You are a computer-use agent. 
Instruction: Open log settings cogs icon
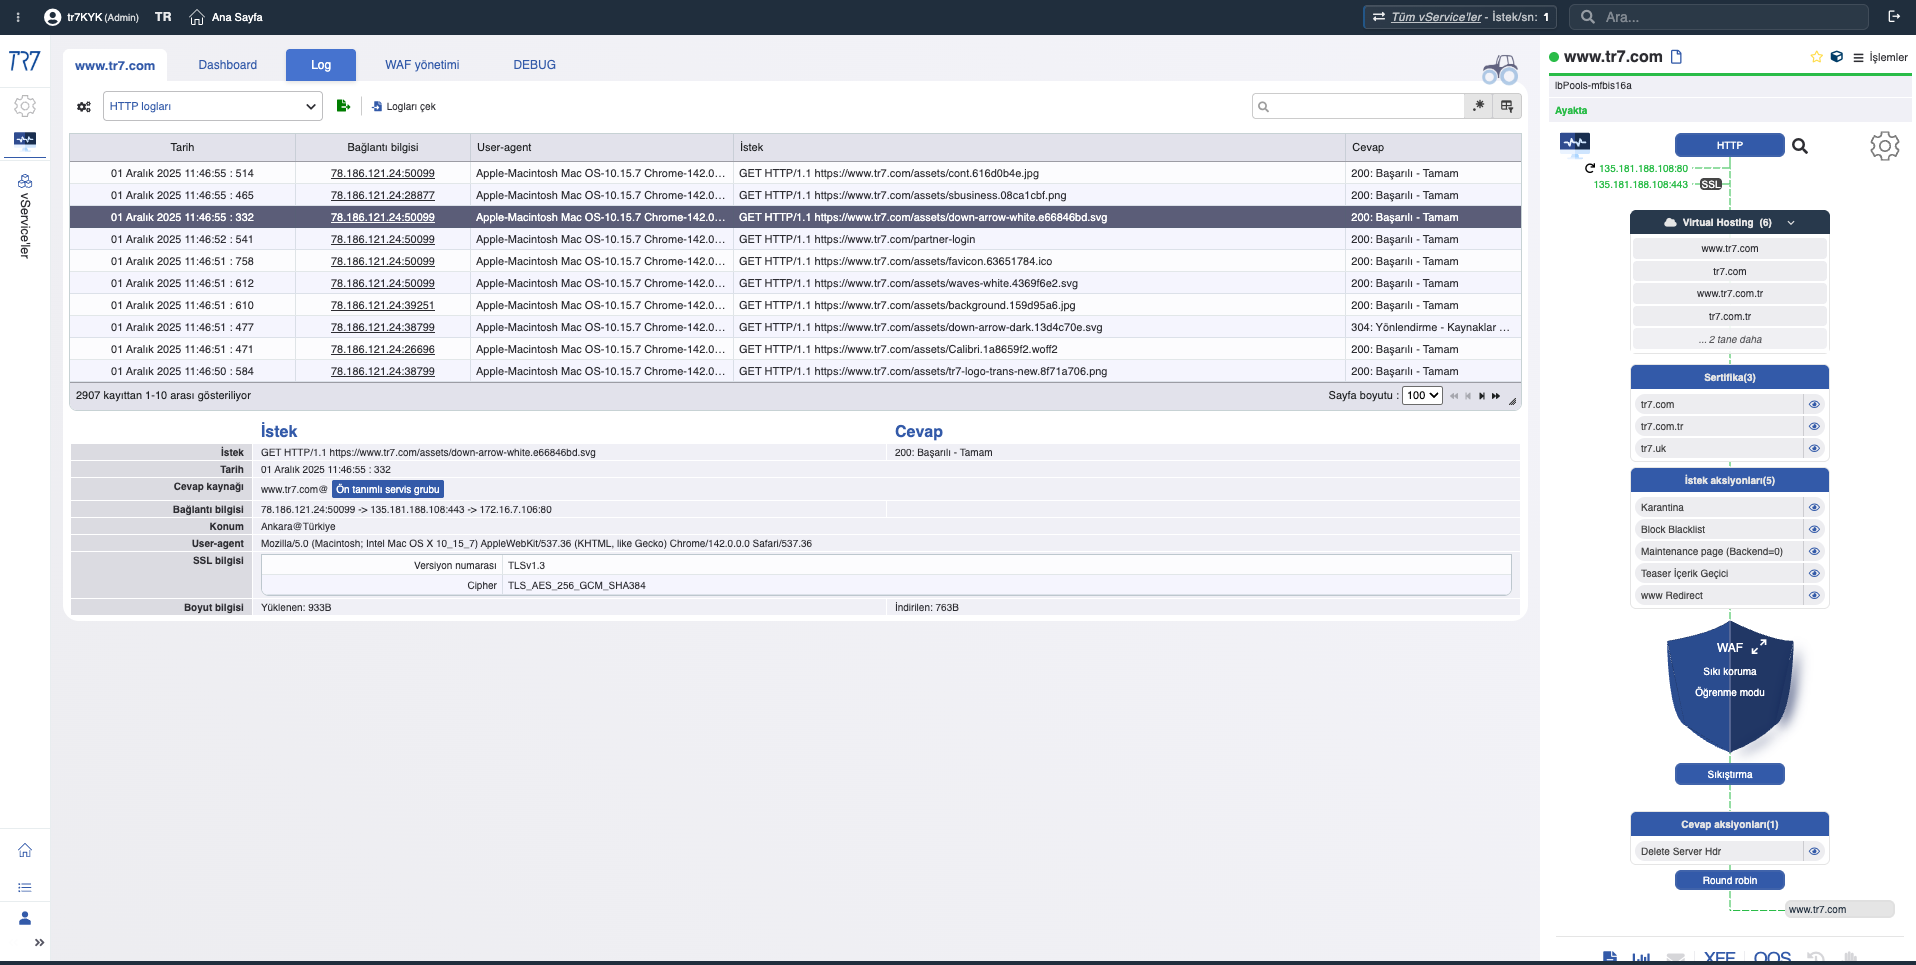point(84,106)
